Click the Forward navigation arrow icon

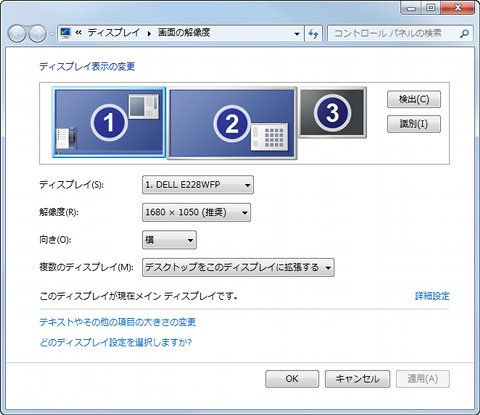pos(37,34)
